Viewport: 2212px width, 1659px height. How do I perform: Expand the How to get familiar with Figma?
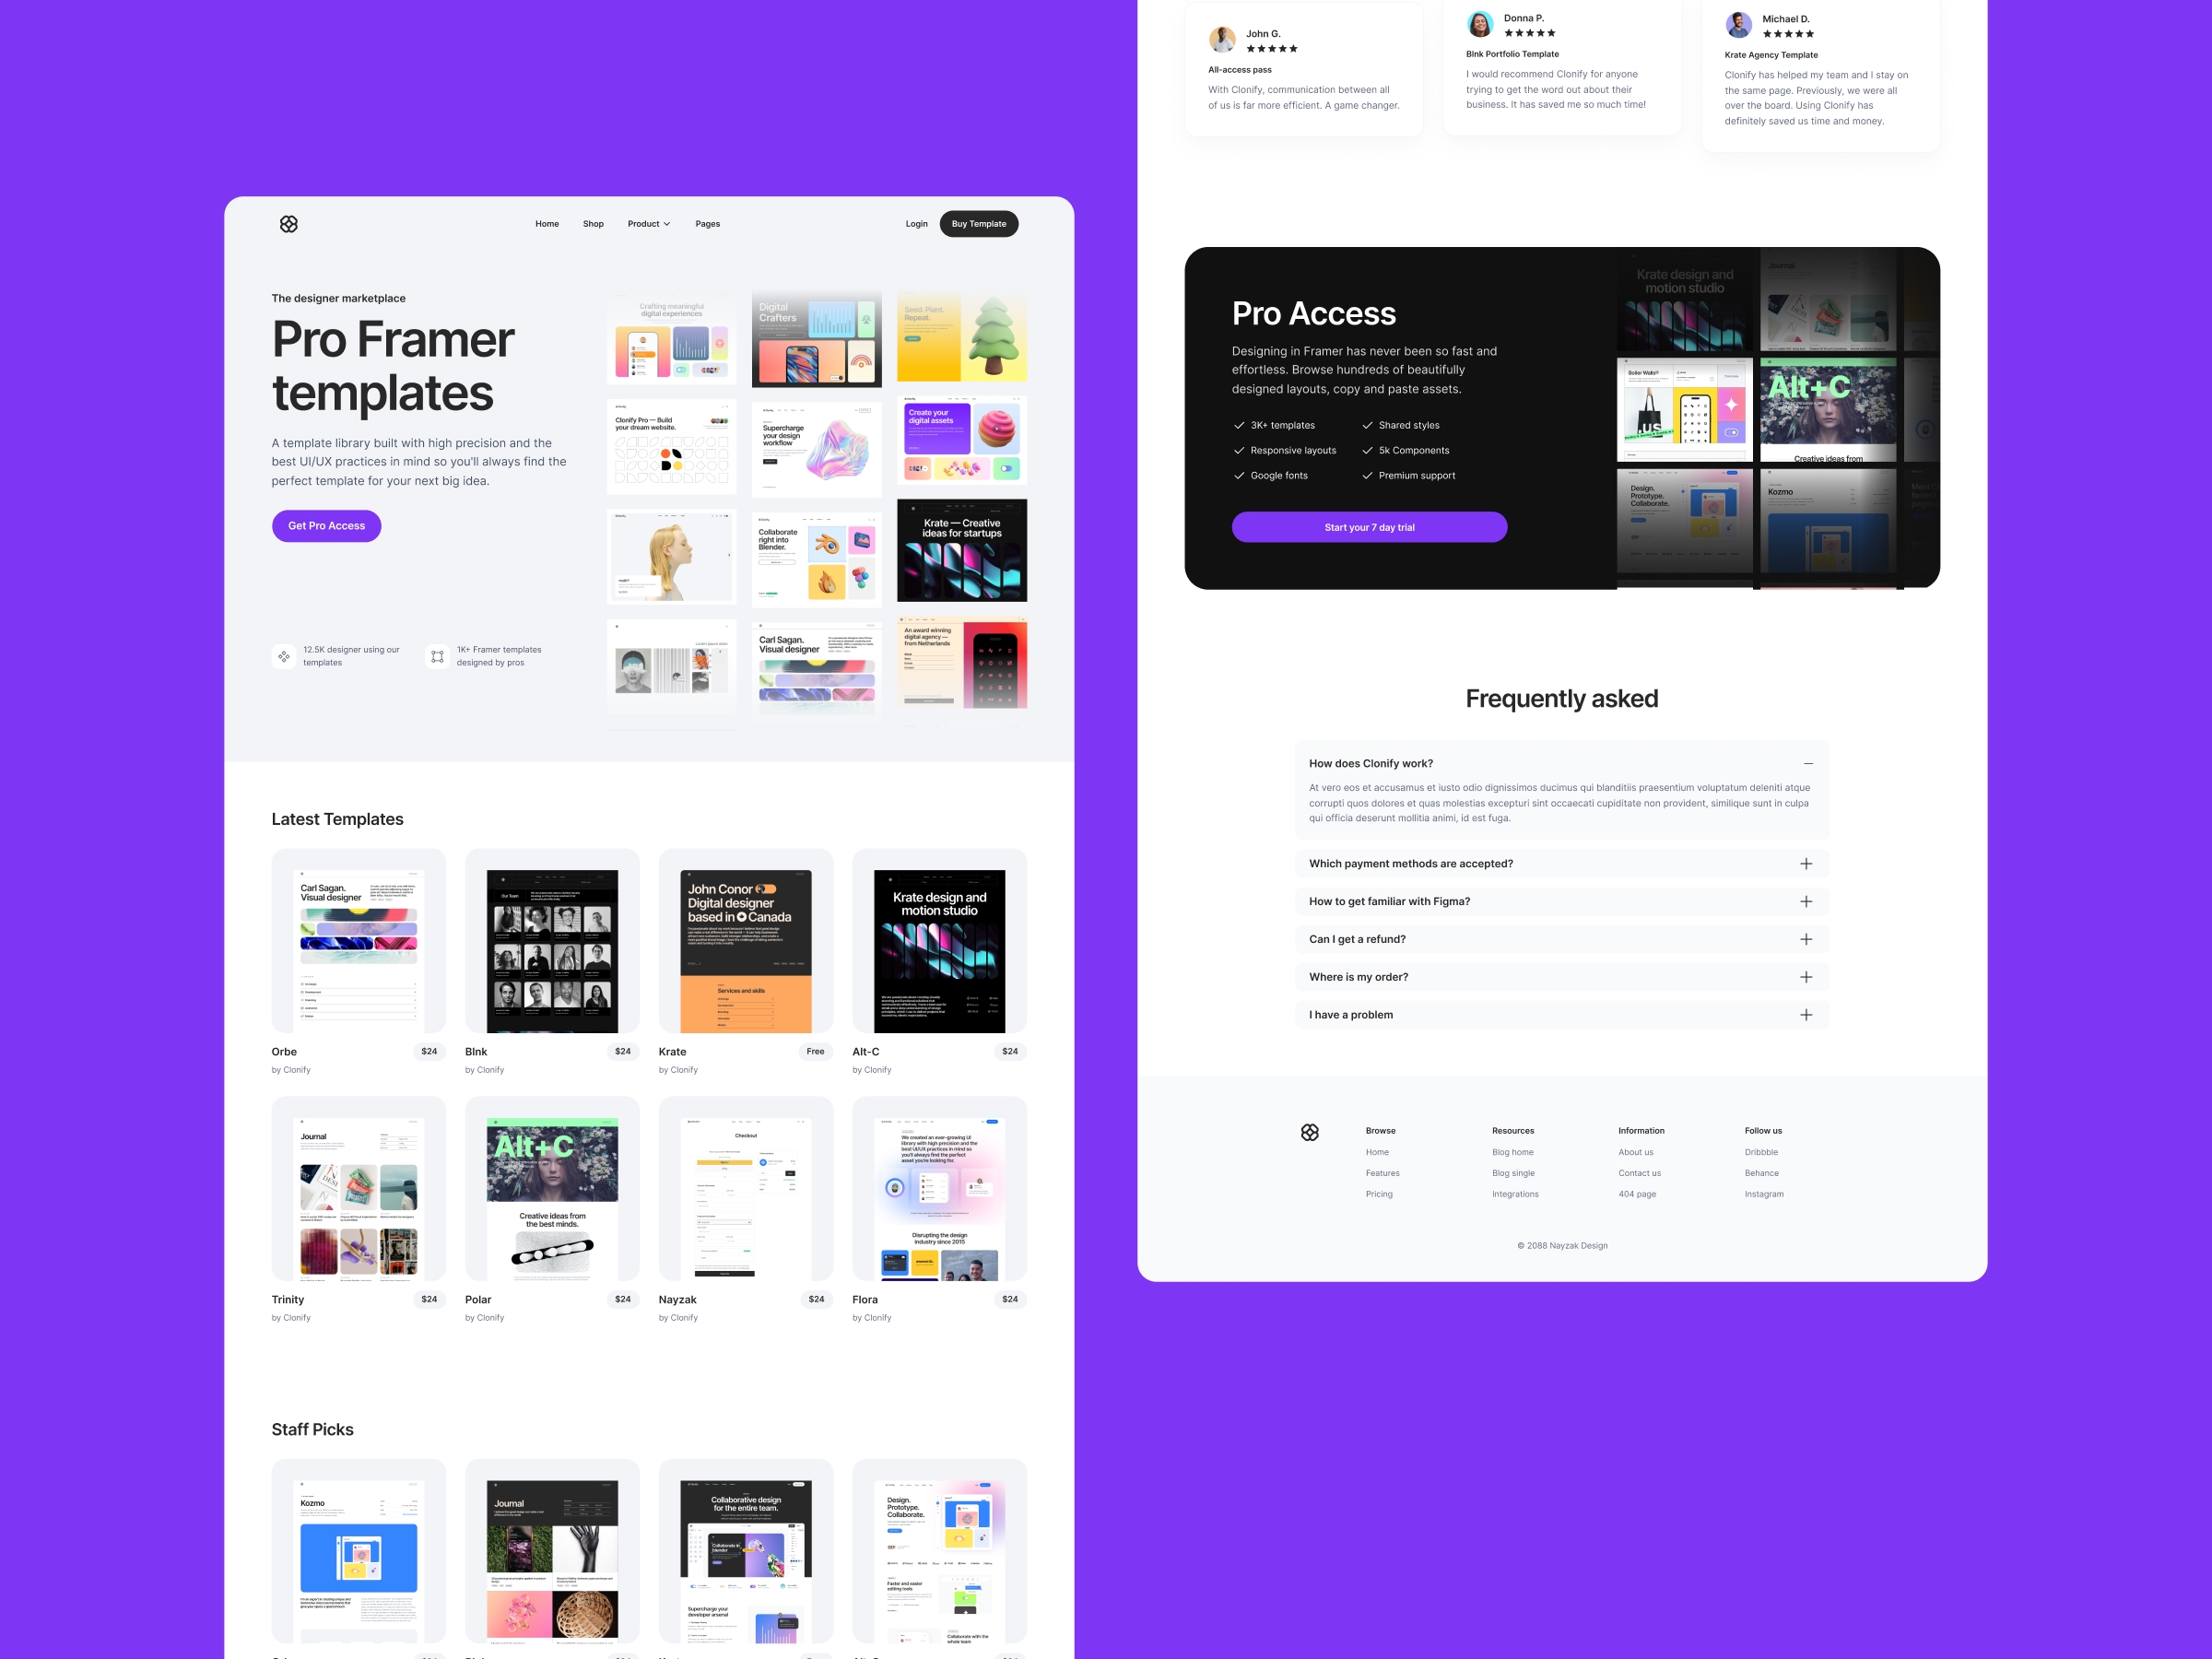[x=1806, y=901]
